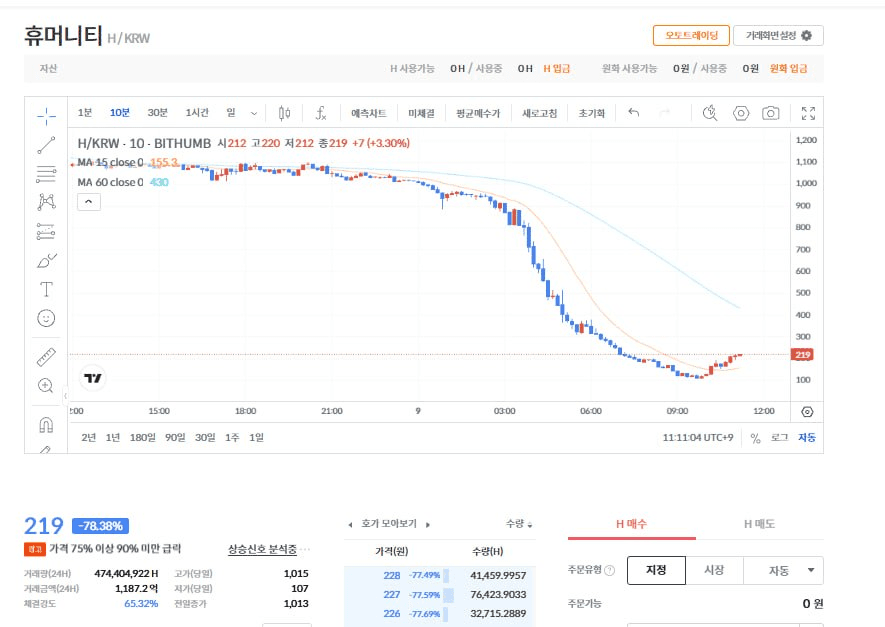Toggle percent scale mode
Viewport: 885px width, 627px height.
pos(755,438)
